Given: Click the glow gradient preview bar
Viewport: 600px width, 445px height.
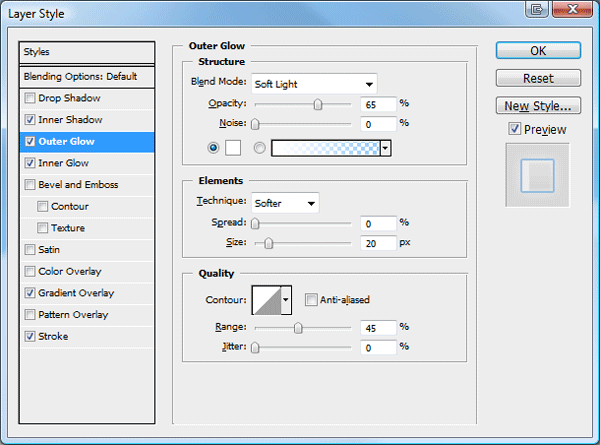Looking at the screenshot, I should point(326,148).
